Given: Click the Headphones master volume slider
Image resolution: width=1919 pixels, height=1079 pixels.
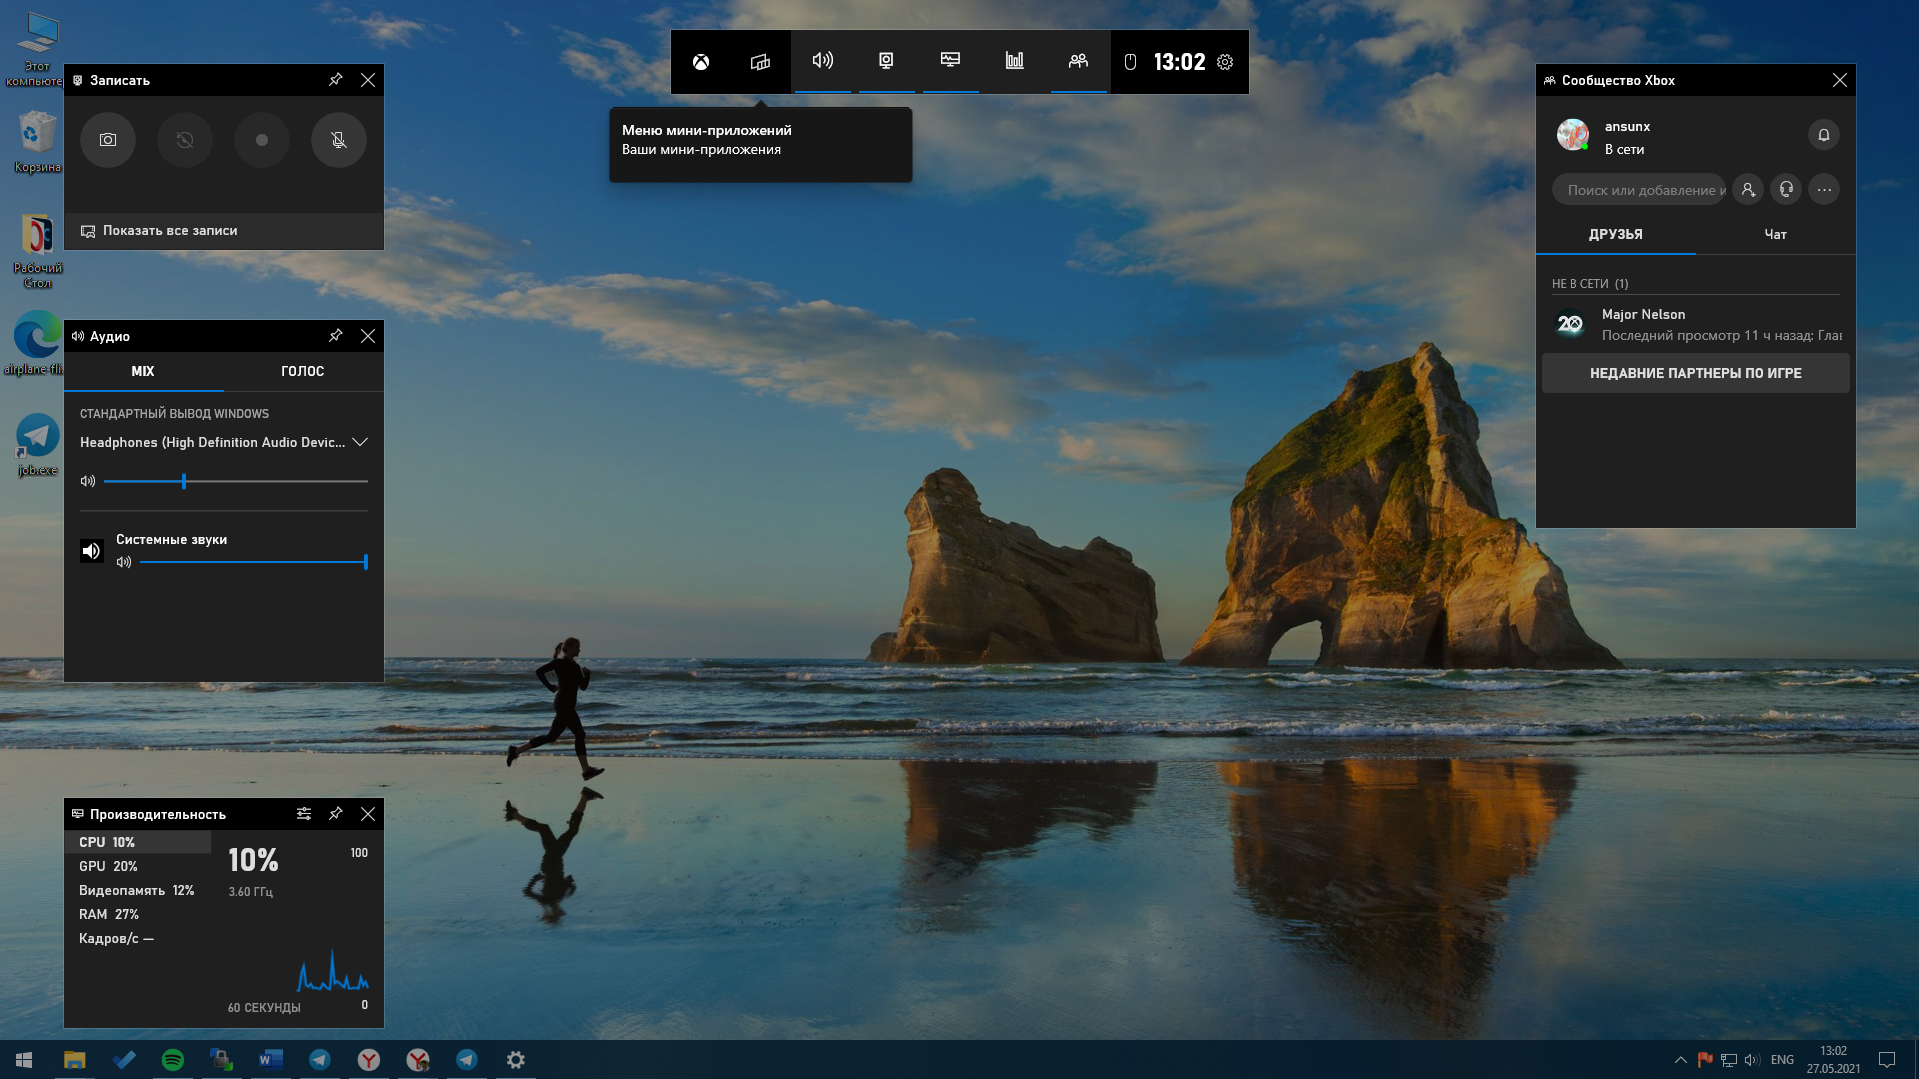Looking at the screenshot, I should 235,482.
